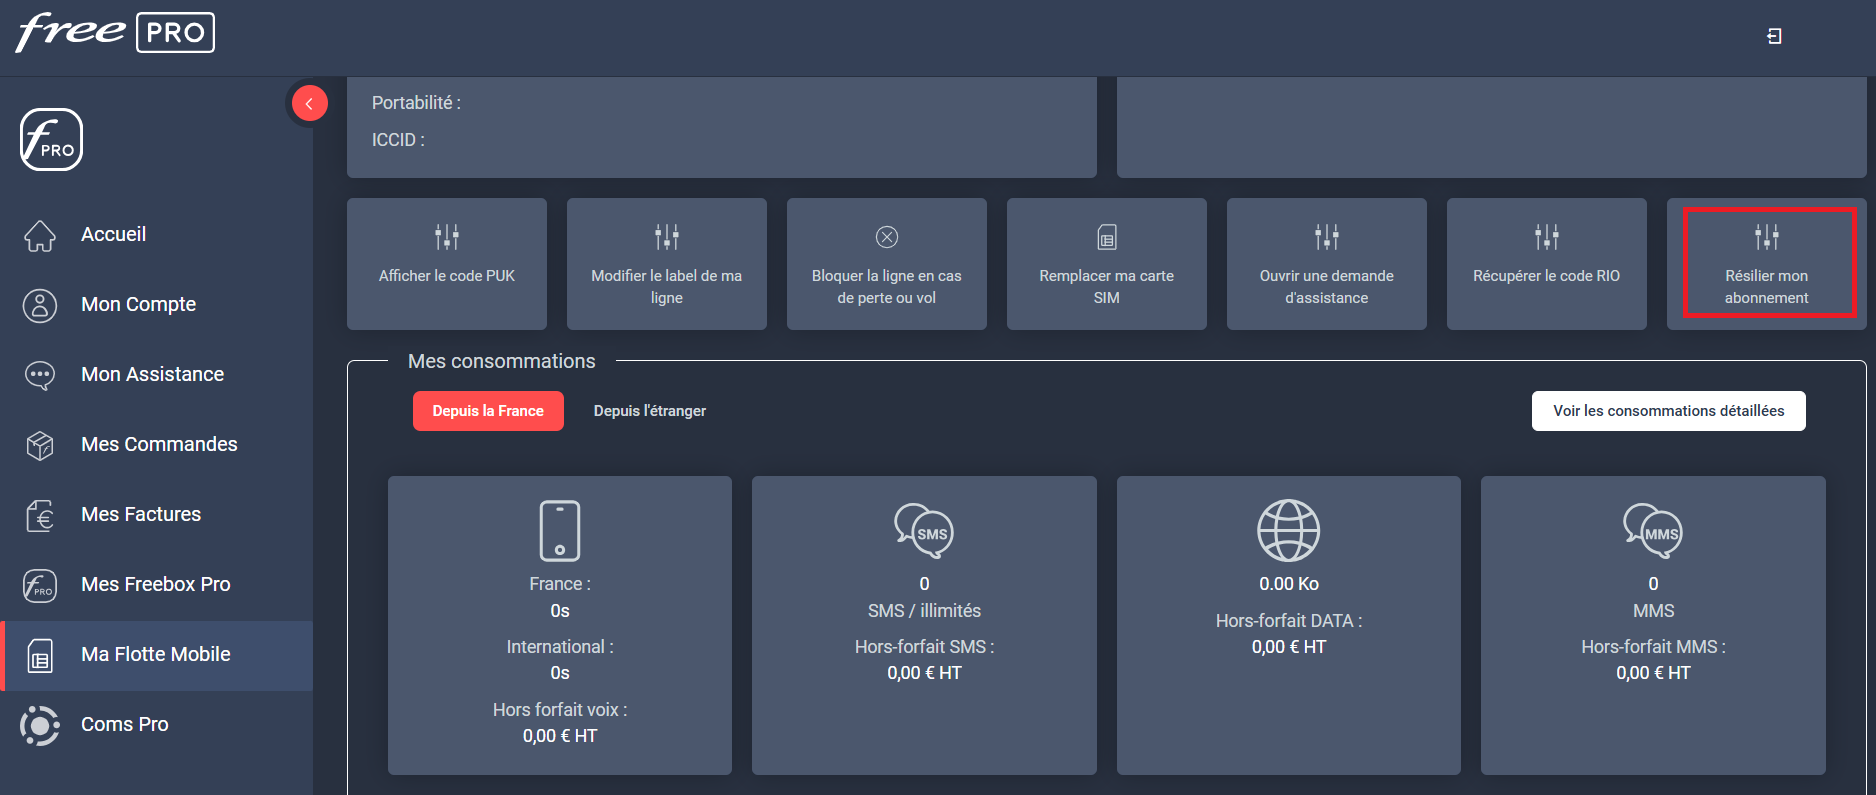Click the SMS / illimités text
The width and height of the screenshot is (1876, 795).
coord(924,611)
